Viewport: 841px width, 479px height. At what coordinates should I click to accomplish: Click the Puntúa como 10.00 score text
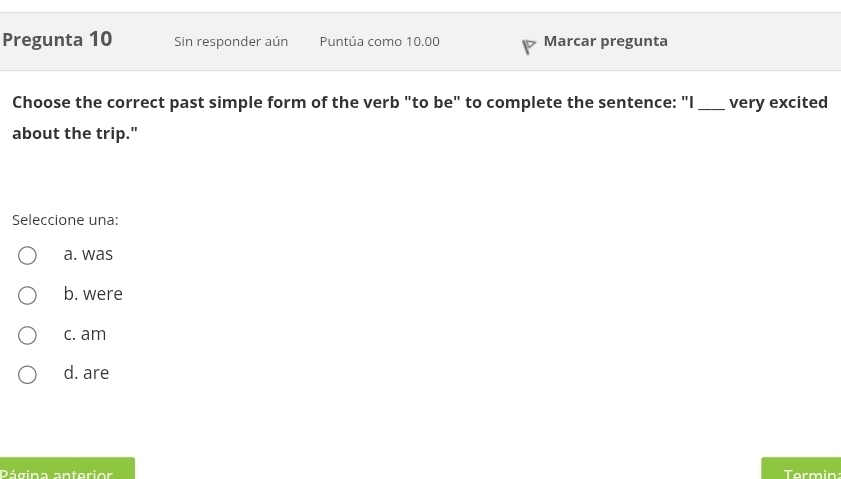coord(379,42)
